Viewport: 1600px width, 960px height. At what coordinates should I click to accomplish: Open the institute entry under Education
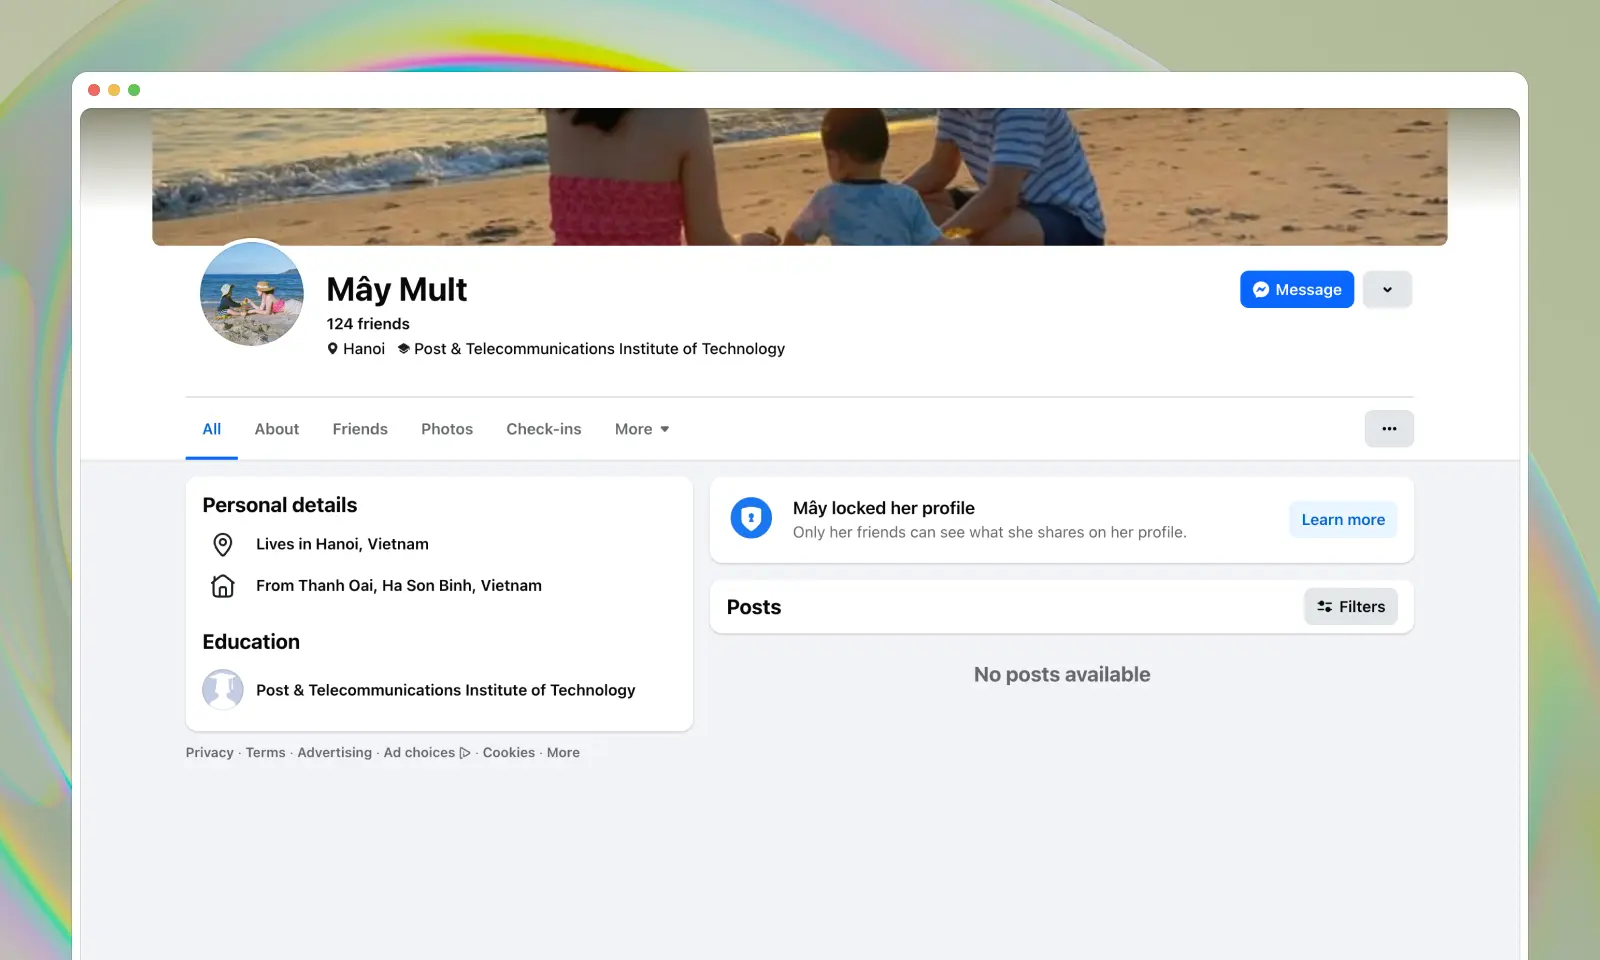pos(446,690)
